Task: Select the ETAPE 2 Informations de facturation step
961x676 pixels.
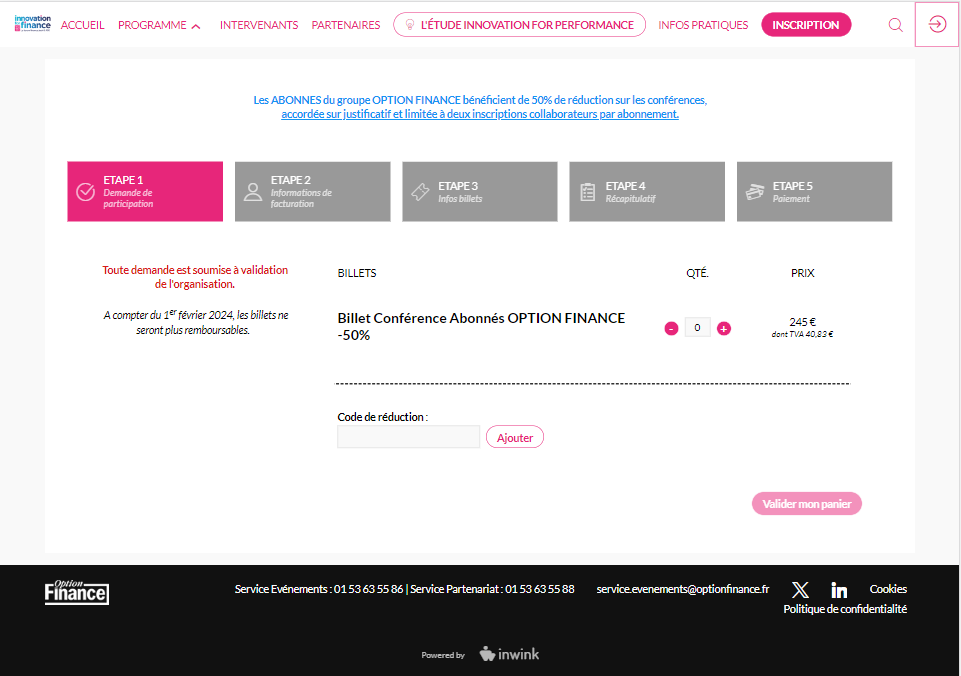Action: pyautogui.click(x=313, y=191)
